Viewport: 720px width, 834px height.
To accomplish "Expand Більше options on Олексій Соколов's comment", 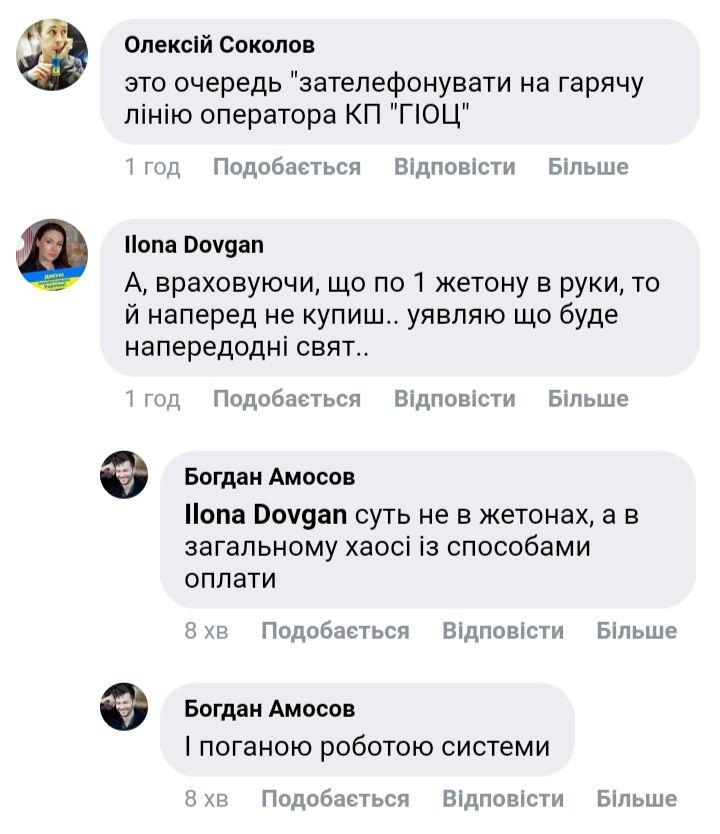I will point(588,167).
